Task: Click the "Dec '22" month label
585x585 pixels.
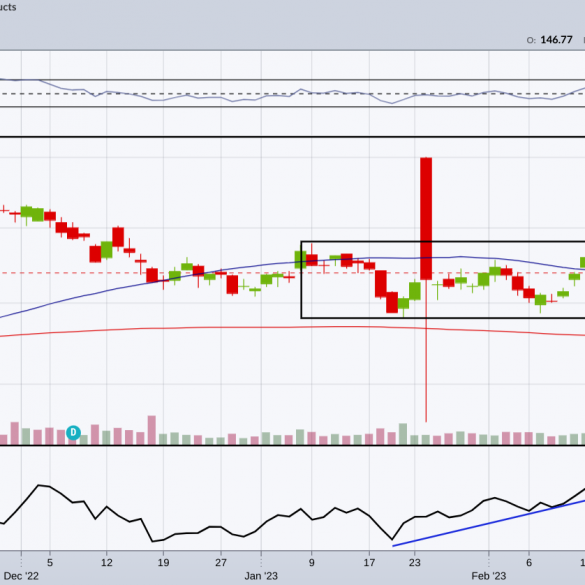Action: pyautogui.click(x=21, y=576)
